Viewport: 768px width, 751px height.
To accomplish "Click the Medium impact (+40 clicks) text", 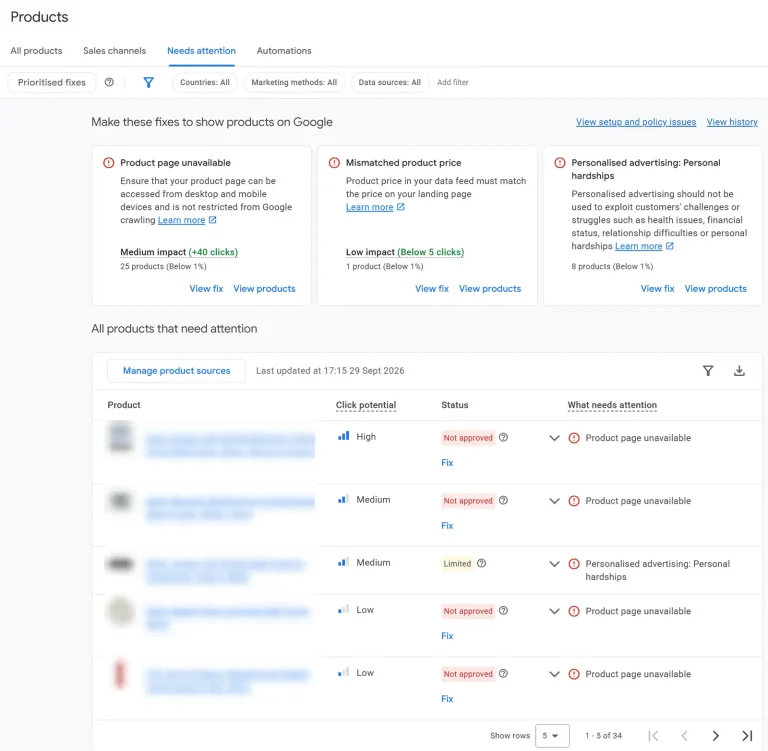I will point(179,252).
